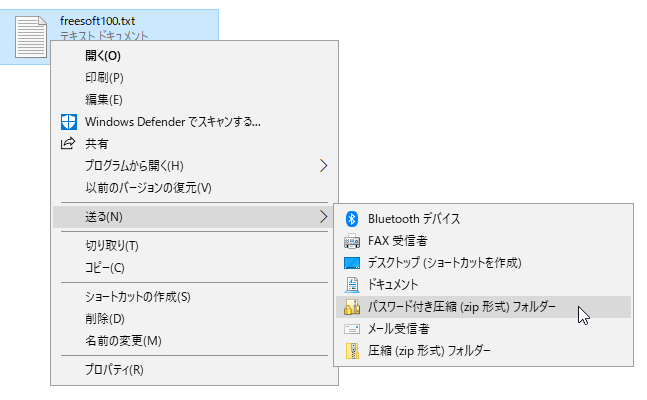The height and width of the screenshot is (400, 647).
Task: Click the password zip folder lock icon
Action: [x=352, y=307]
